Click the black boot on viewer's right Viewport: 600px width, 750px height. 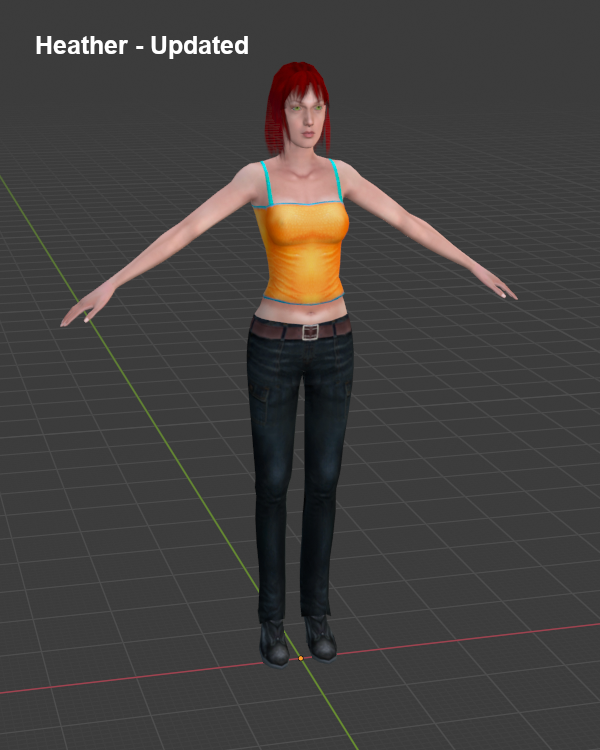[321, 637]
